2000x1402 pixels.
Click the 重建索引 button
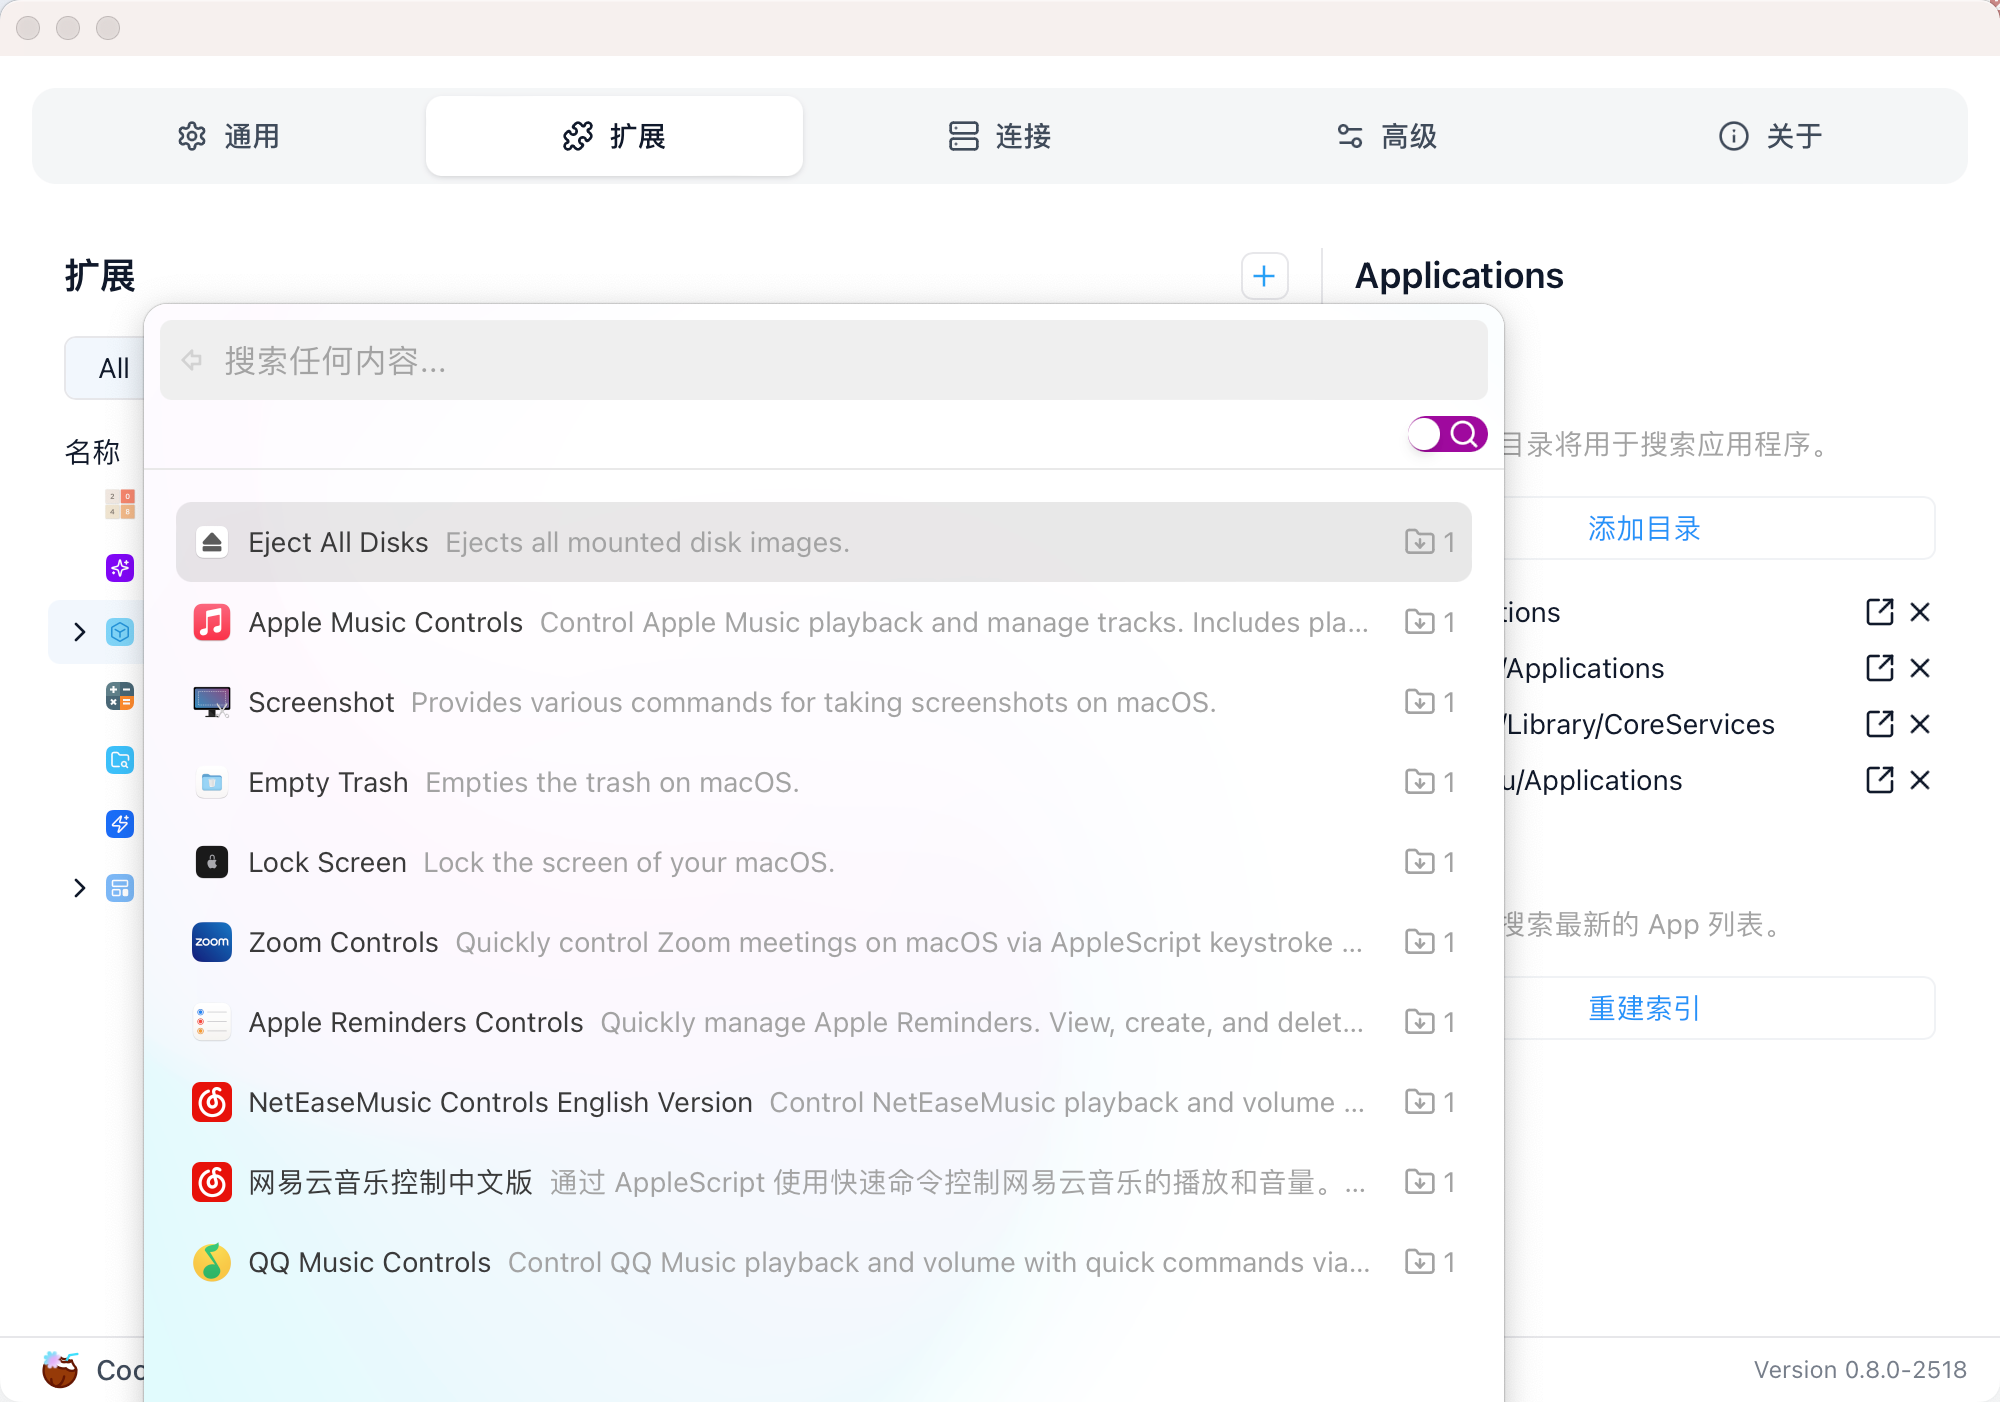[x=1644, y=1008]
